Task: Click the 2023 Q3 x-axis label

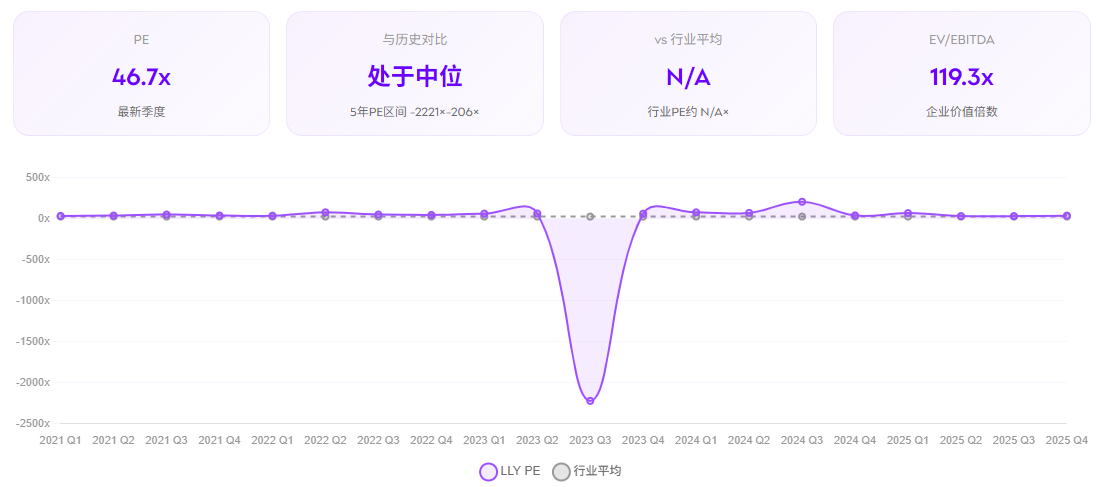Action: pos(590,440)
